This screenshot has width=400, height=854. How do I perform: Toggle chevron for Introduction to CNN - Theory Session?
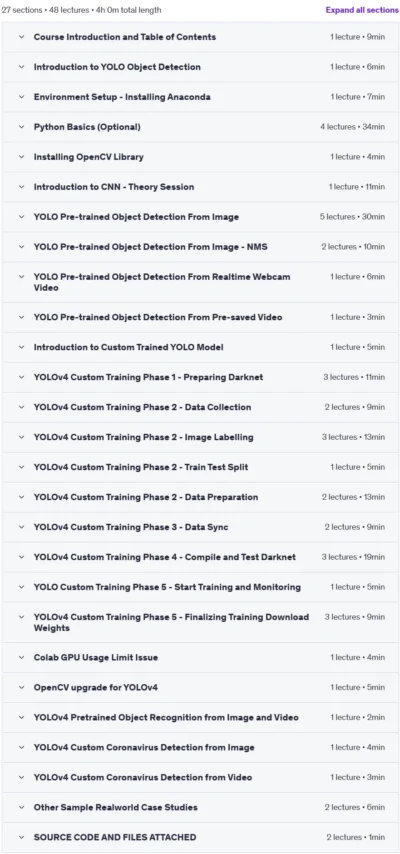tap(21, 187)
